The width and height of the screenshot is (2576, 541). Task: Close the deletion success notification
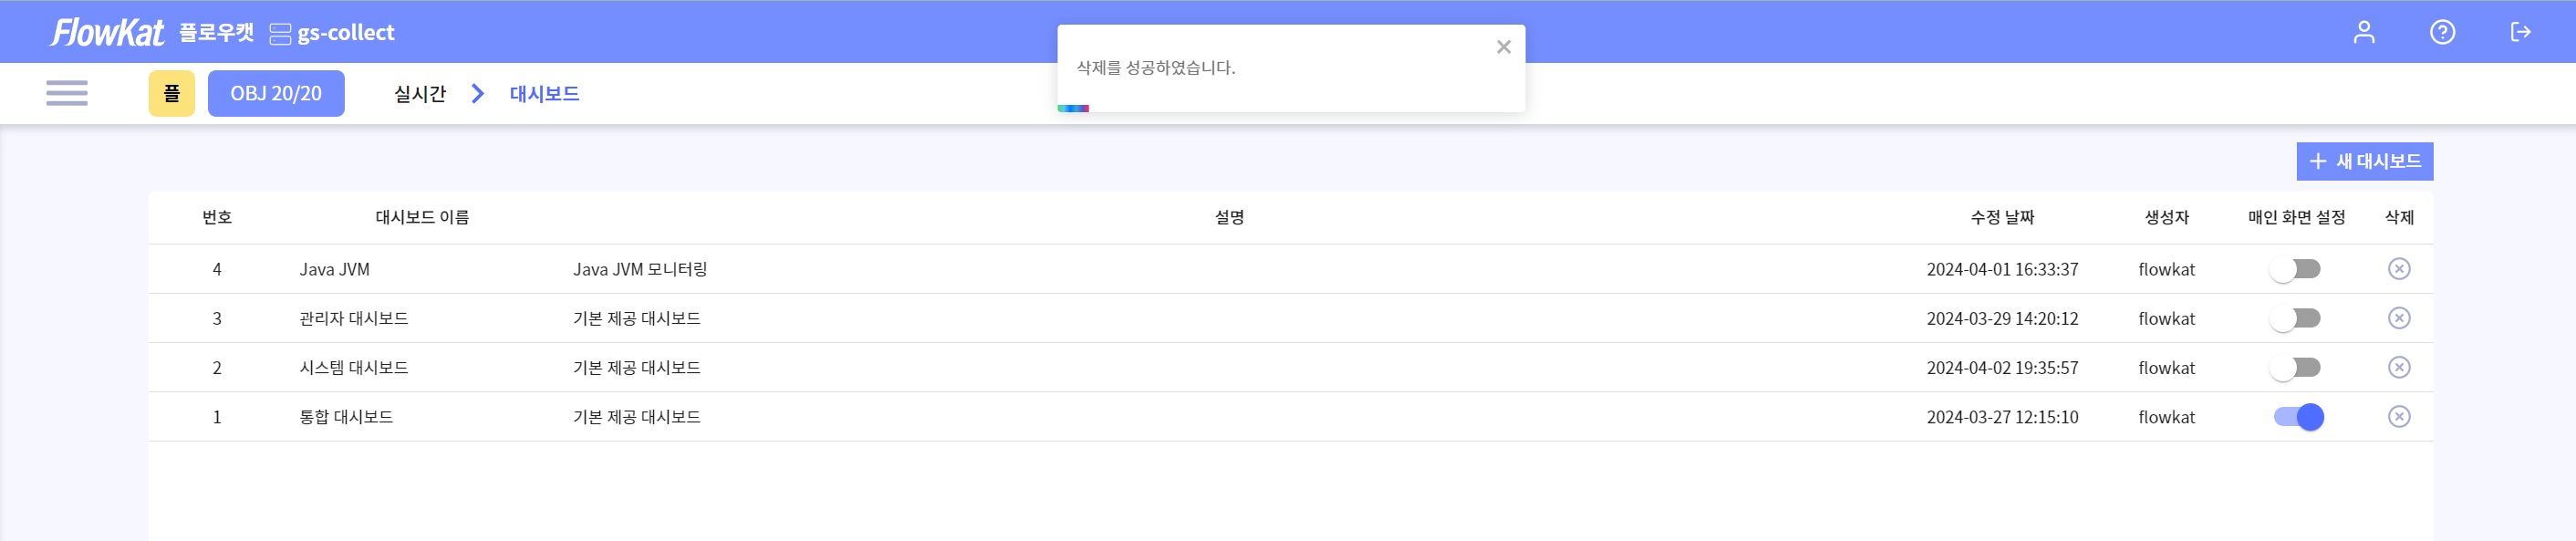click(x=1503, y=47)
